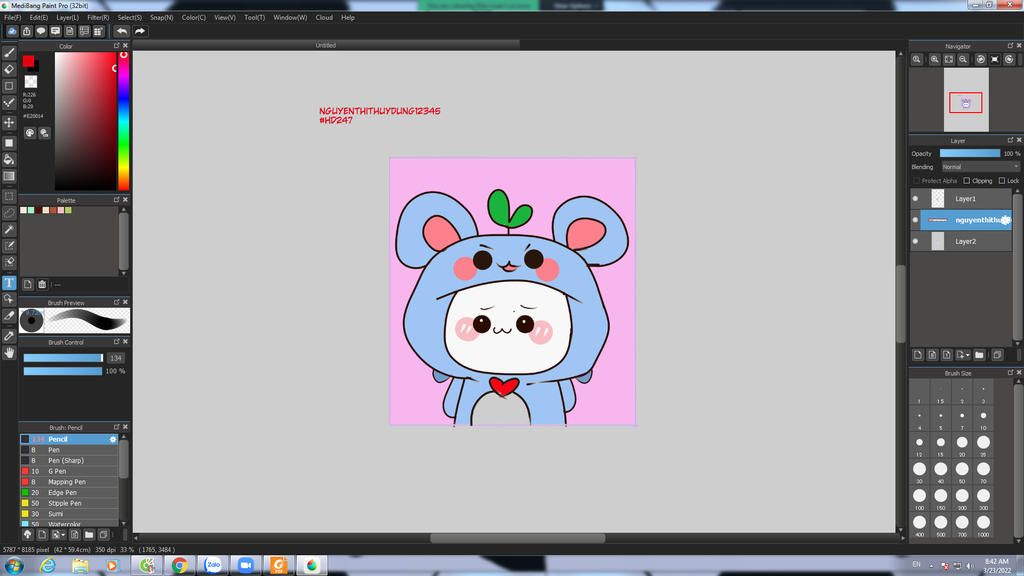Click the Navigator preview thumbnail
The image size is (1024, 576).
(966, 100)
